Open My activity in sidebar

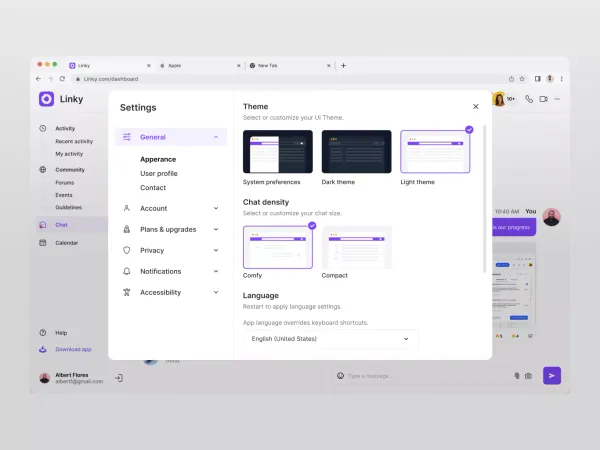[x=69, y=154]
